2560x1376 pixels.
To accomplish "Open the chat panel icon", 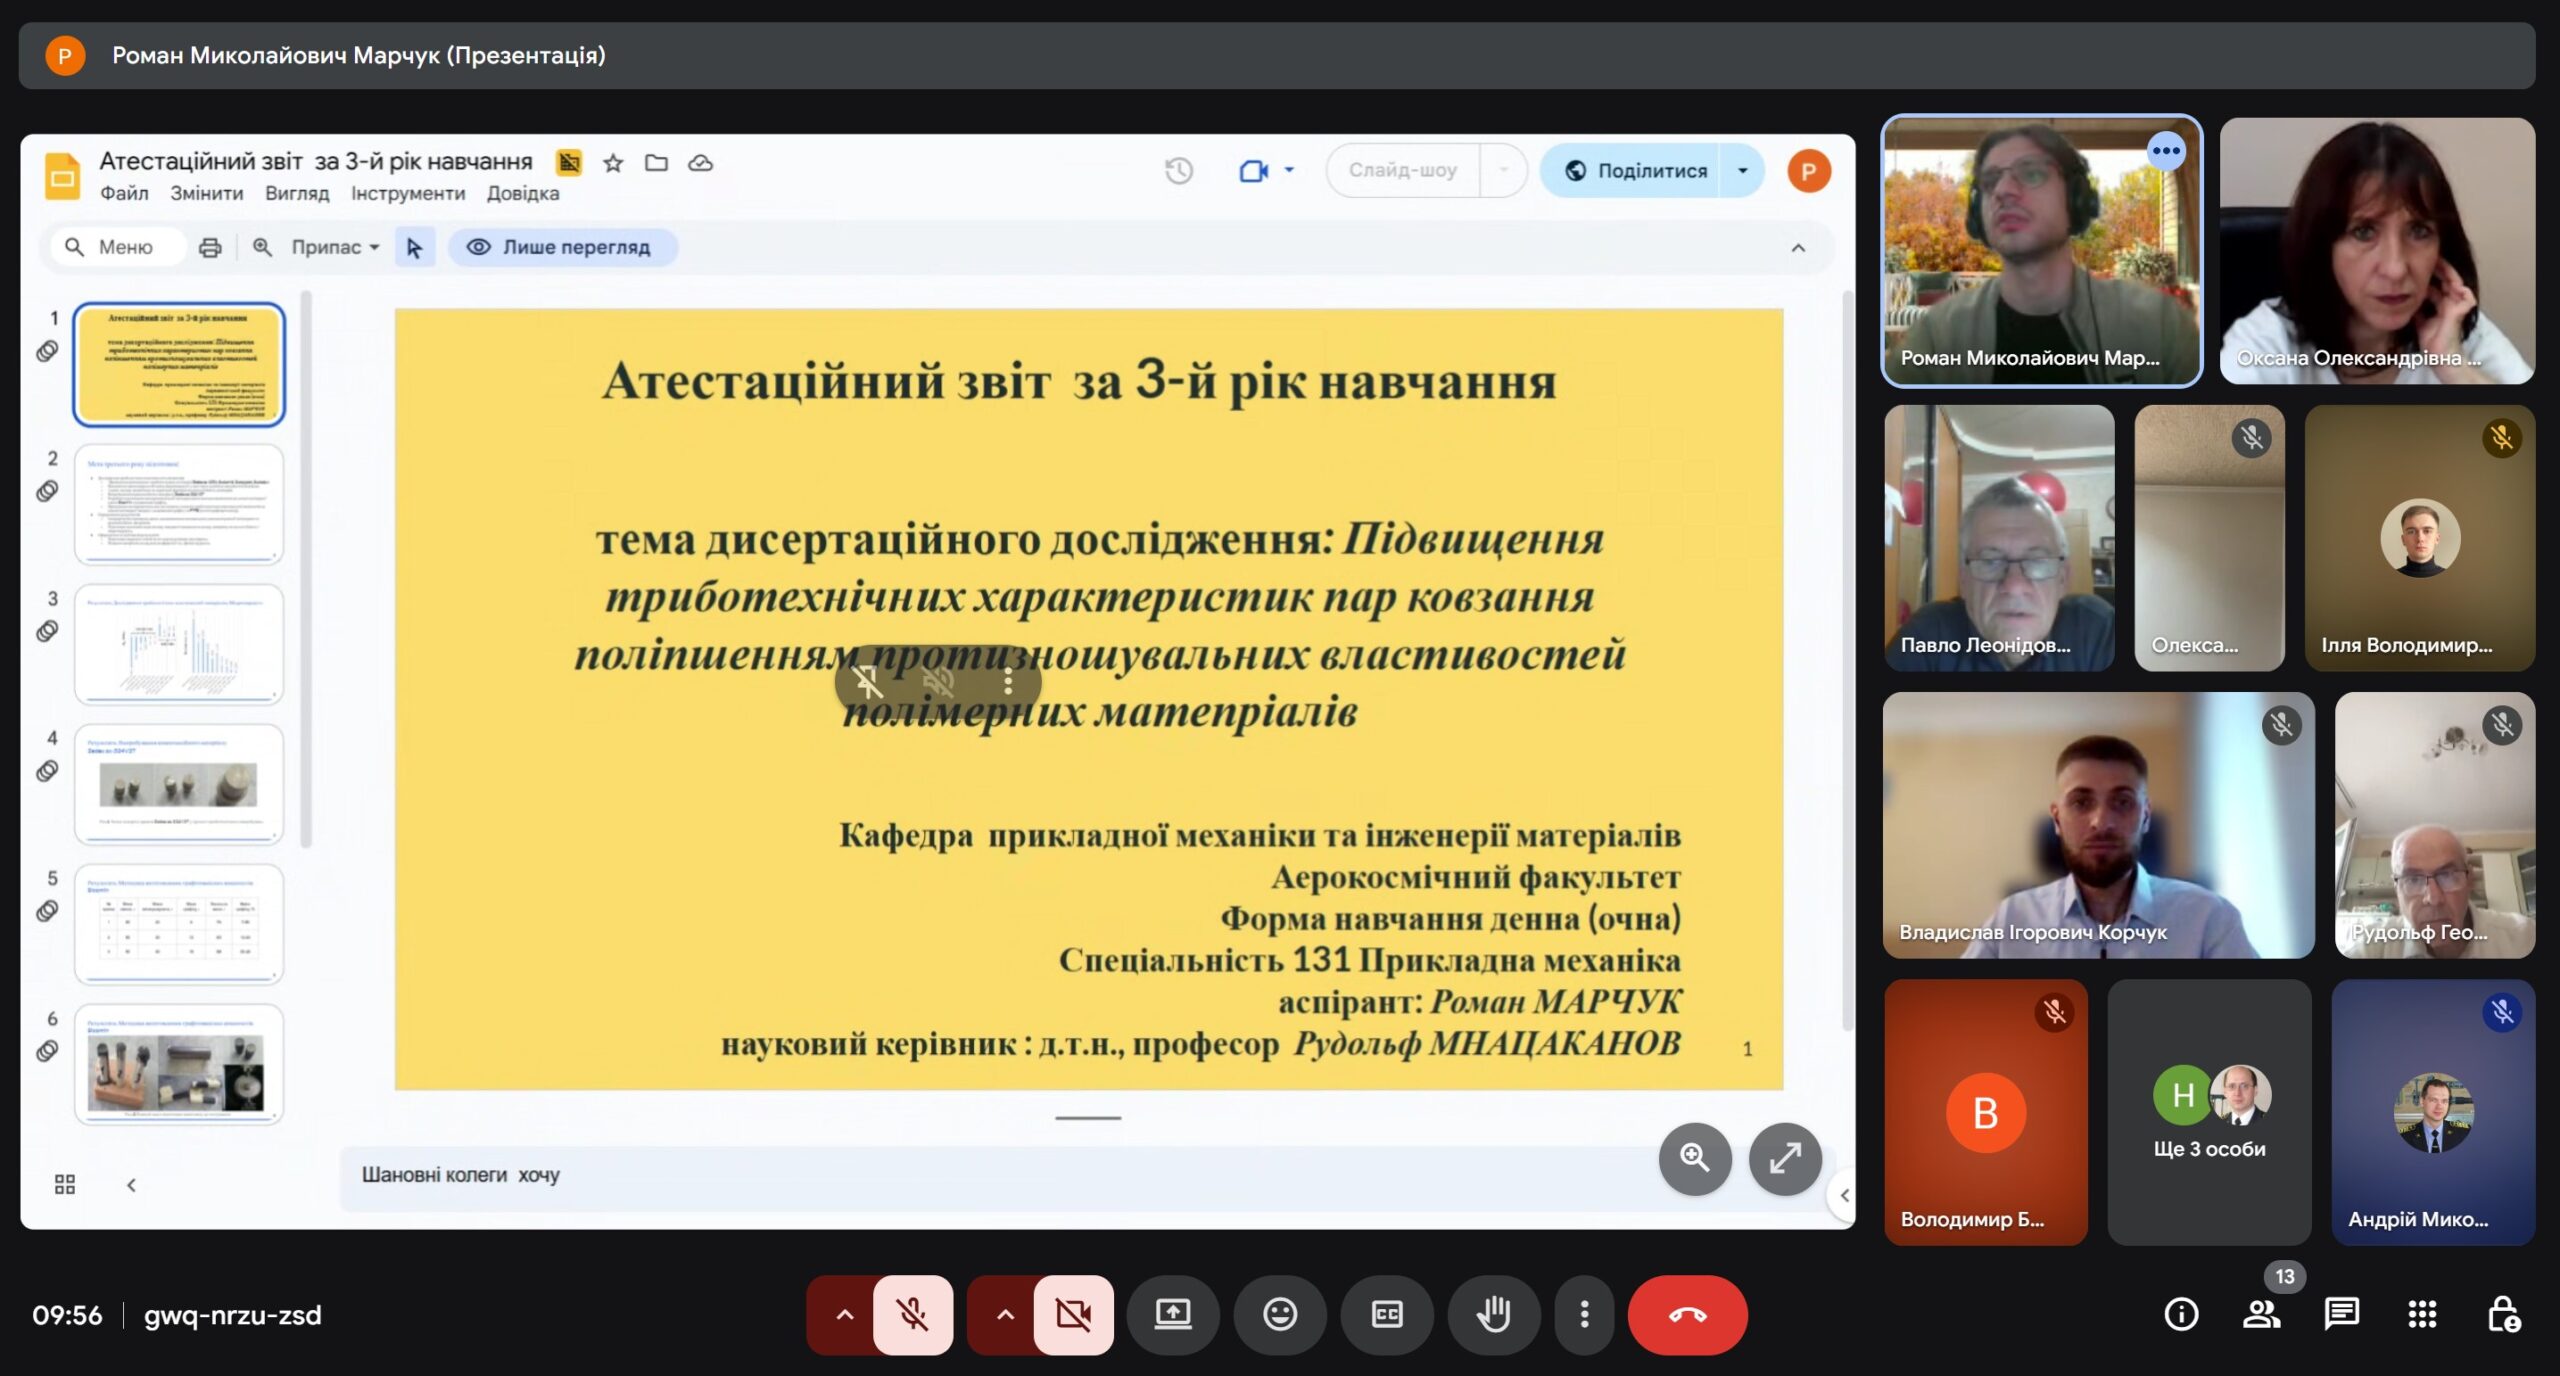I will [x=2341, y=1314].
